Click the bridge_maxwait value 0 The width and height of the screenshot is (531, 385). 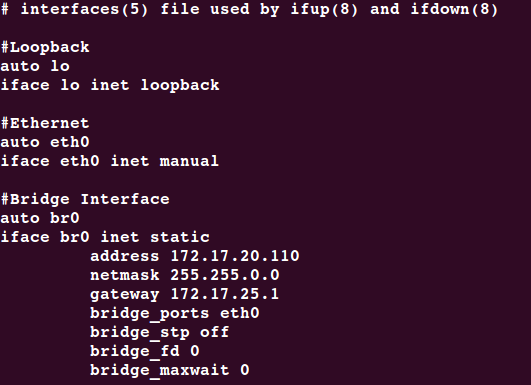(x=245, y=369)
